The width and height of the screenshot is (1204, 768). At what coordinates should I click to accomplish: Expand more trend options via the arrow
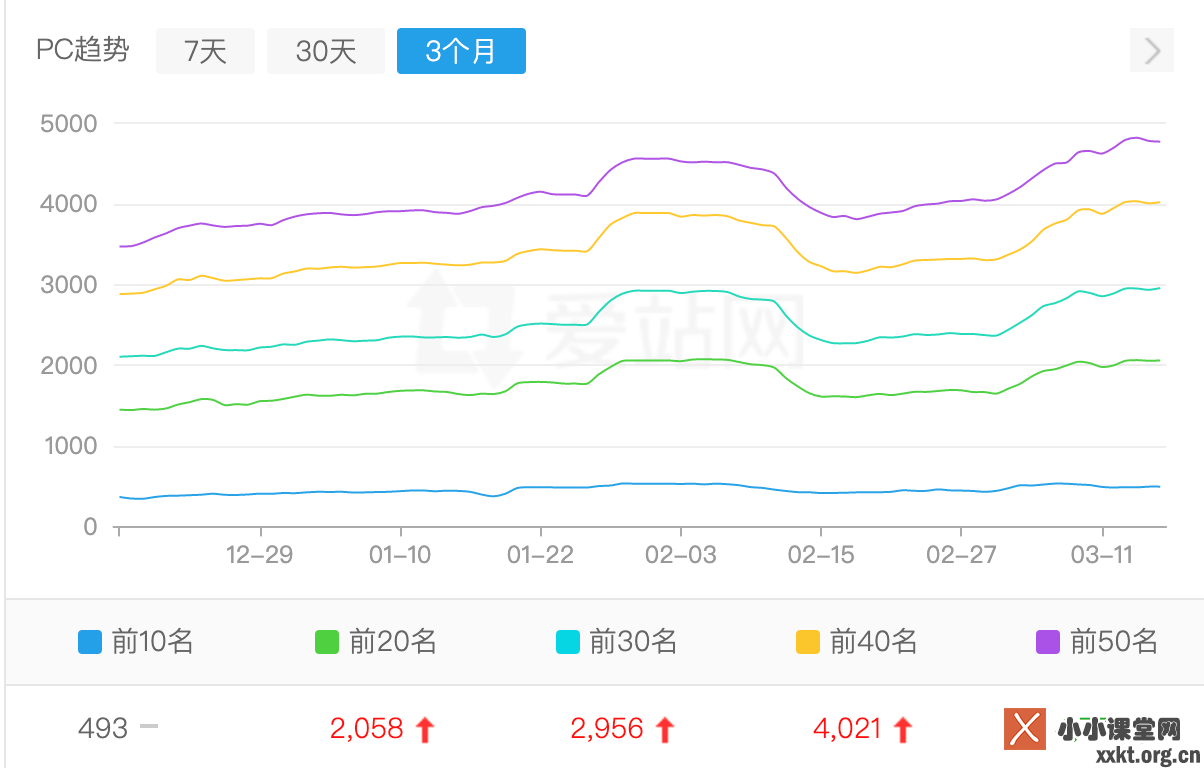click(x=1151, y=50)
